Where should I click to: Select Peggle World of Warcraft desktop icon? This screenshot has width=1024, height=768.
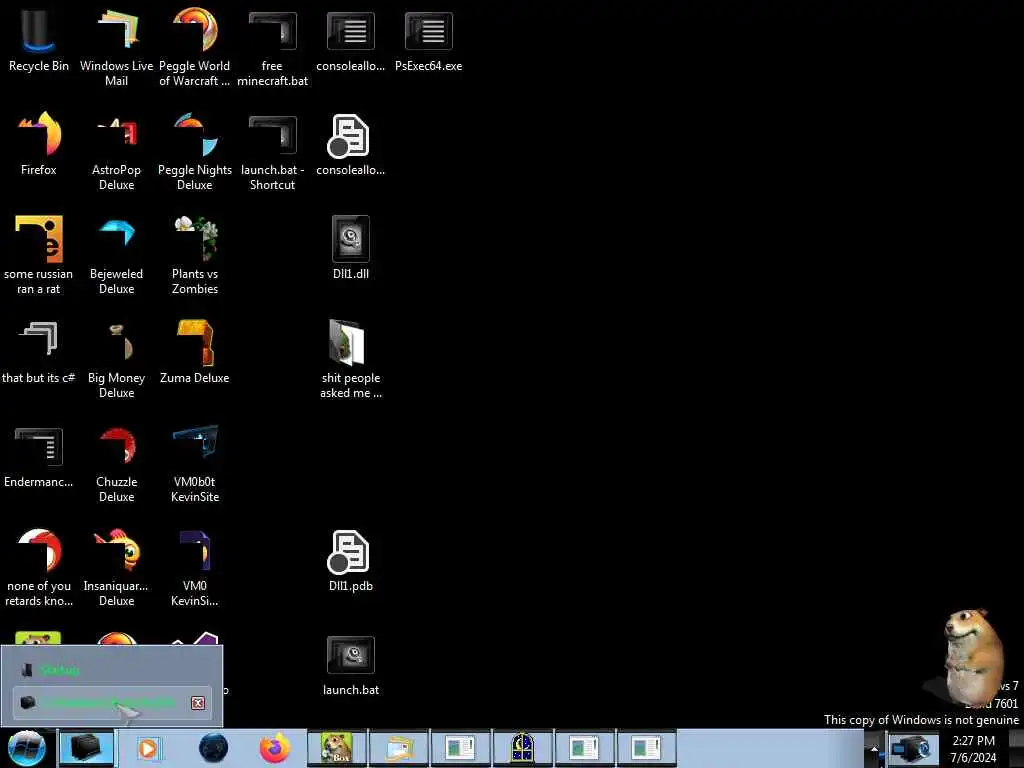(x=195, y=47)
